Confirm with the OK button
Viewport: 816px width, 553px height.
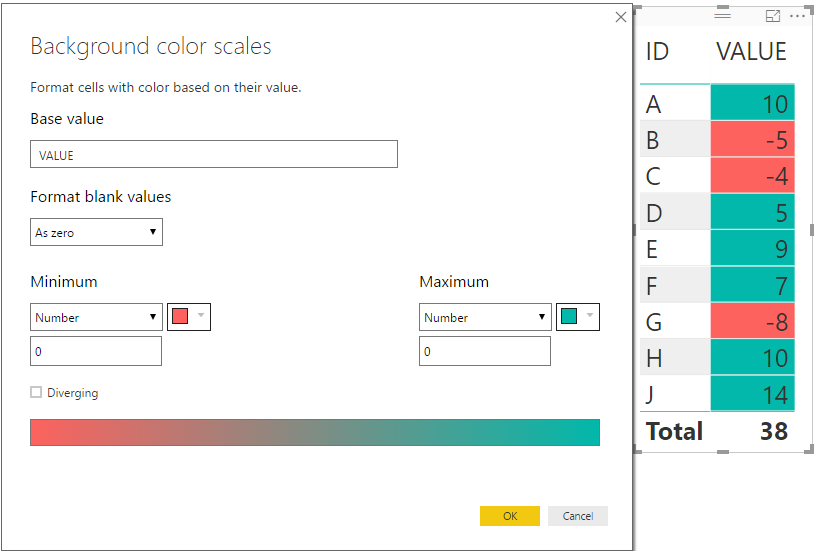[x=509, y=516]
